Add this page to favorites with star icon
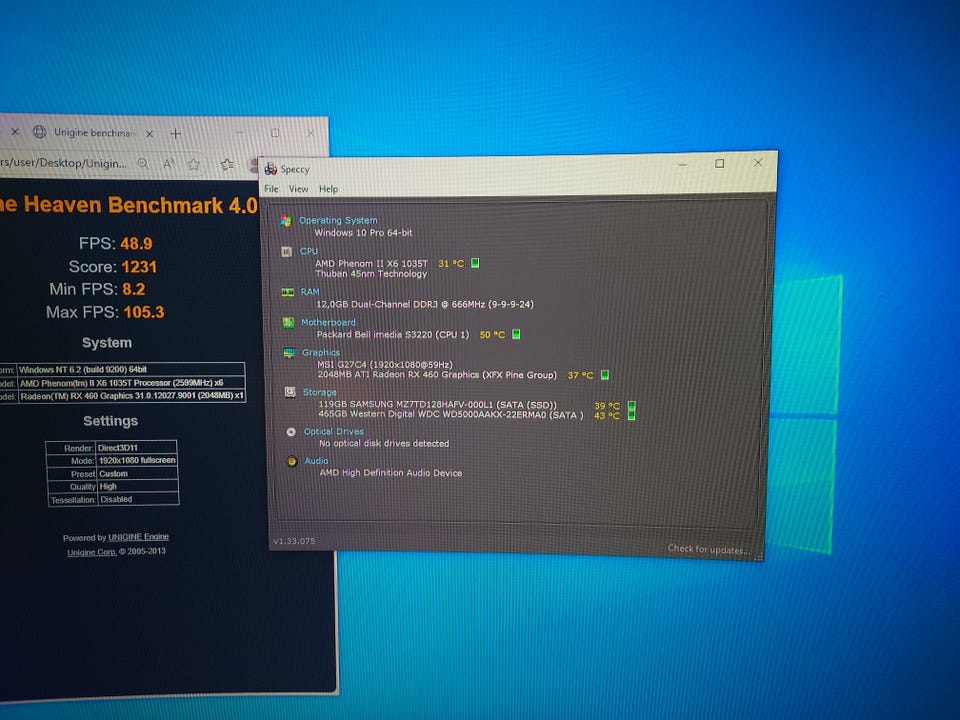This screenshot has width=960, height=720. pos(194,164)
